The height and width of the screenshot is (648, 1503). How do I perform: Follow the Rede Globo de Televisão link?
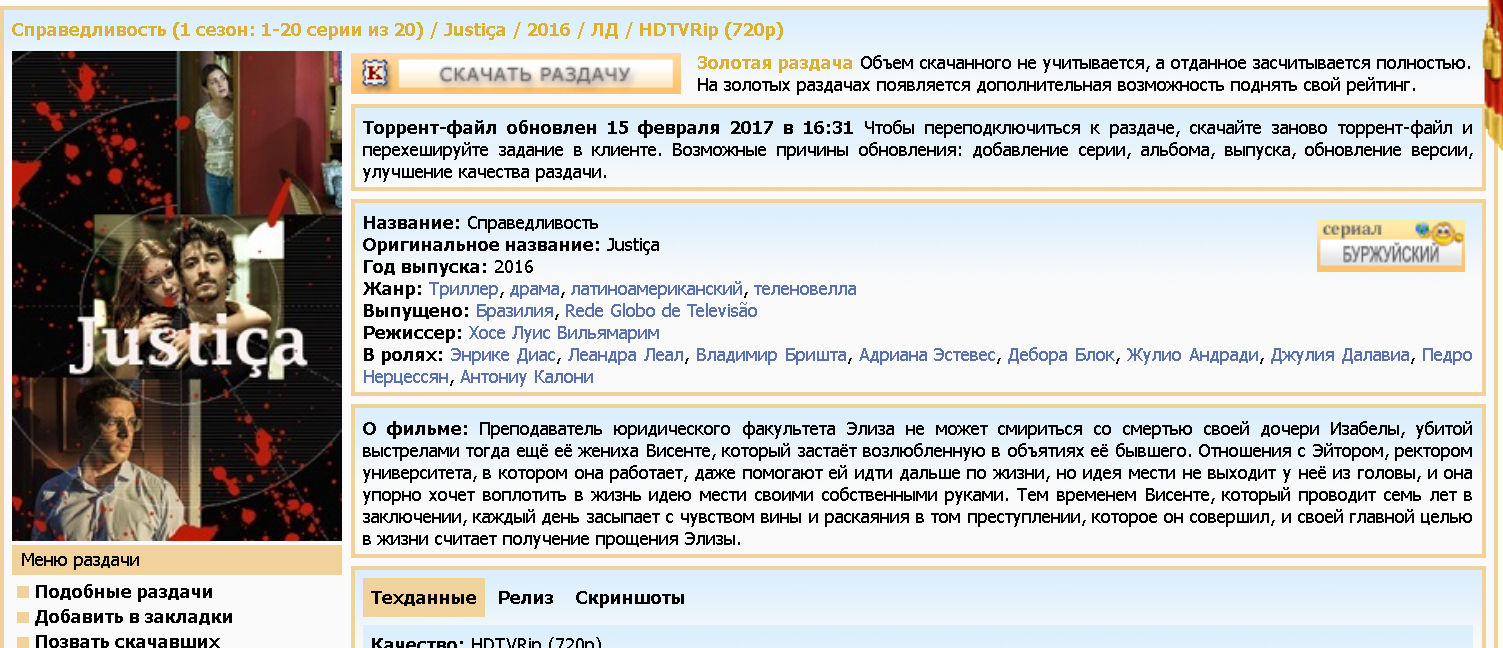point(661,311)
